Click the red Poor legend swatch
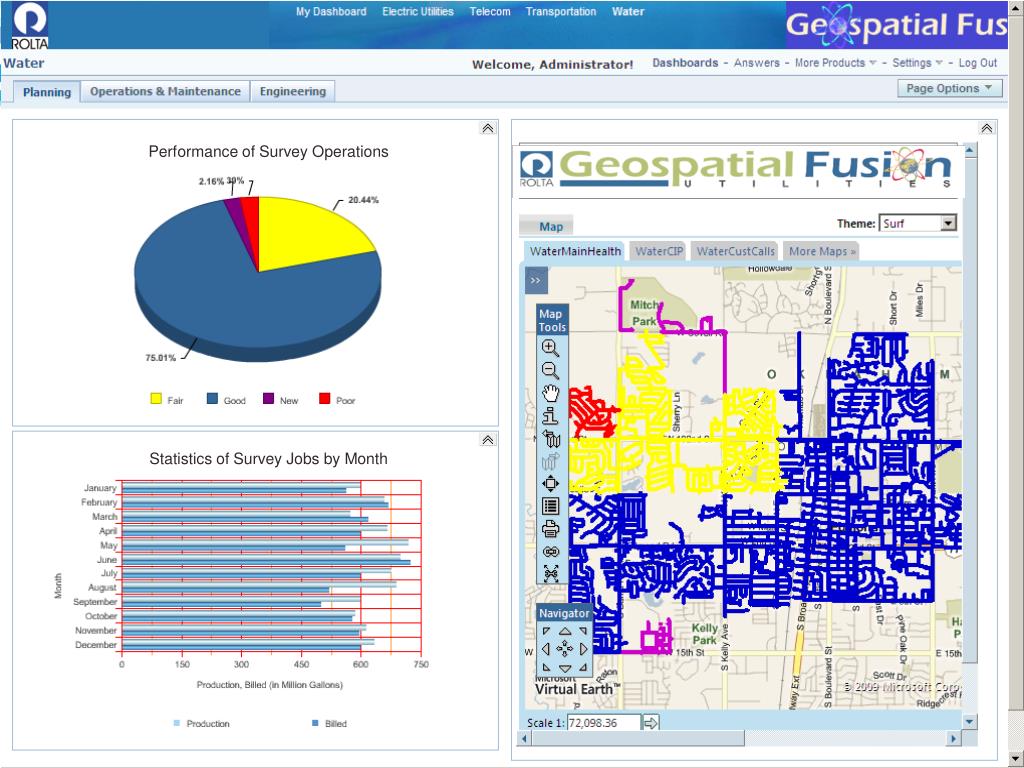This screenshot has height=768, width=1024. pyautogui.click(x=325, y=398)
